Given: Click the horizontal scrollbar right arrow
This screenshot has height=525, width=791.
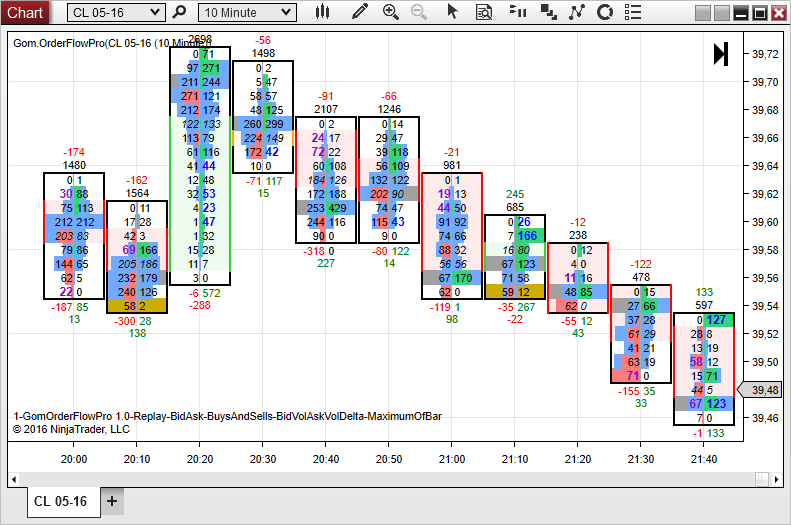Looking at the screenshot, I should [x=776, y=479].
